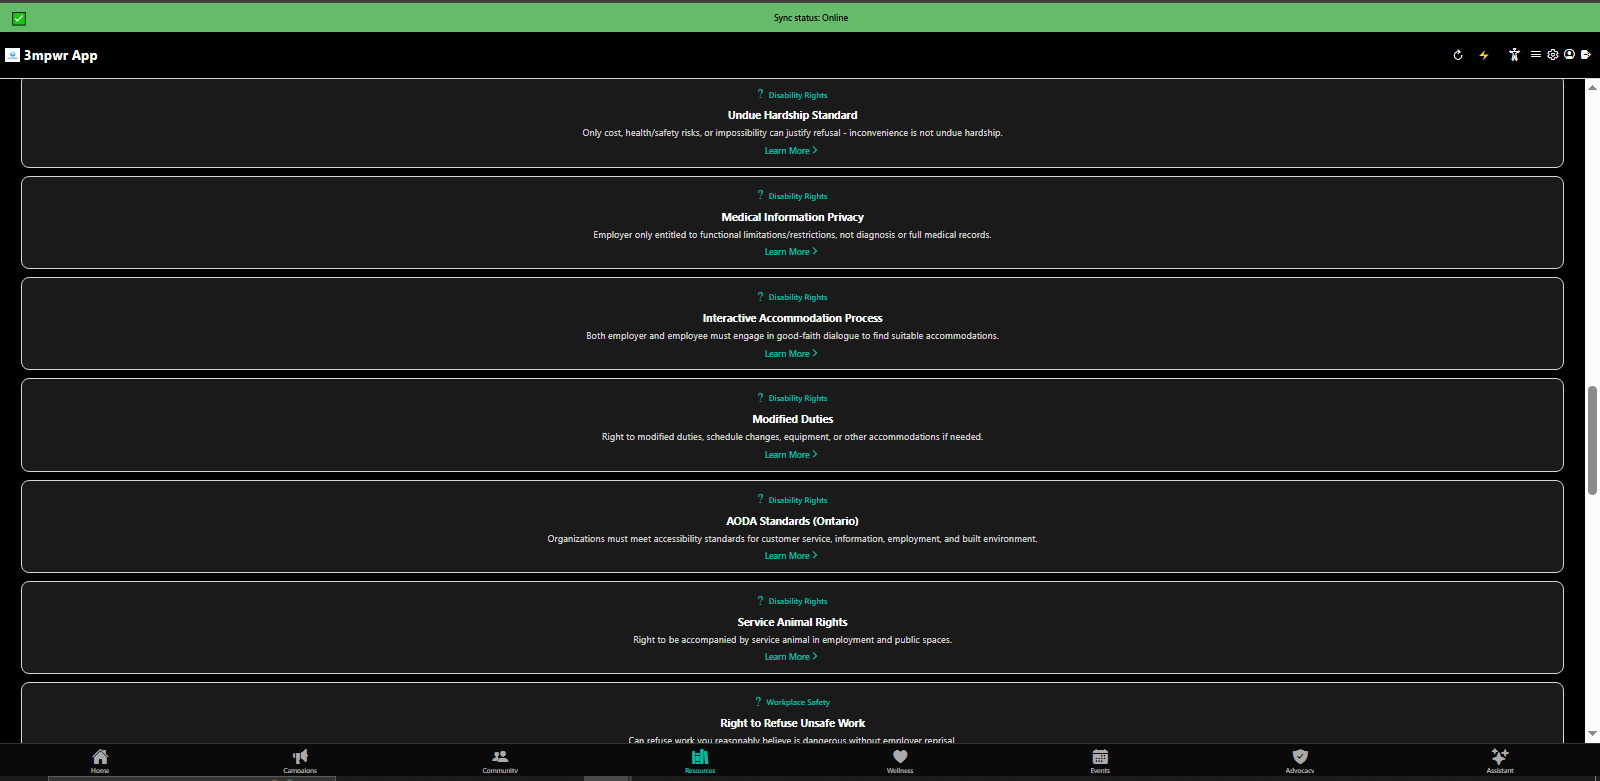Click the vertical scrollbar thumb
Screen dimensions: 1600x781
pyautogui.click(x=1592, y=440)
